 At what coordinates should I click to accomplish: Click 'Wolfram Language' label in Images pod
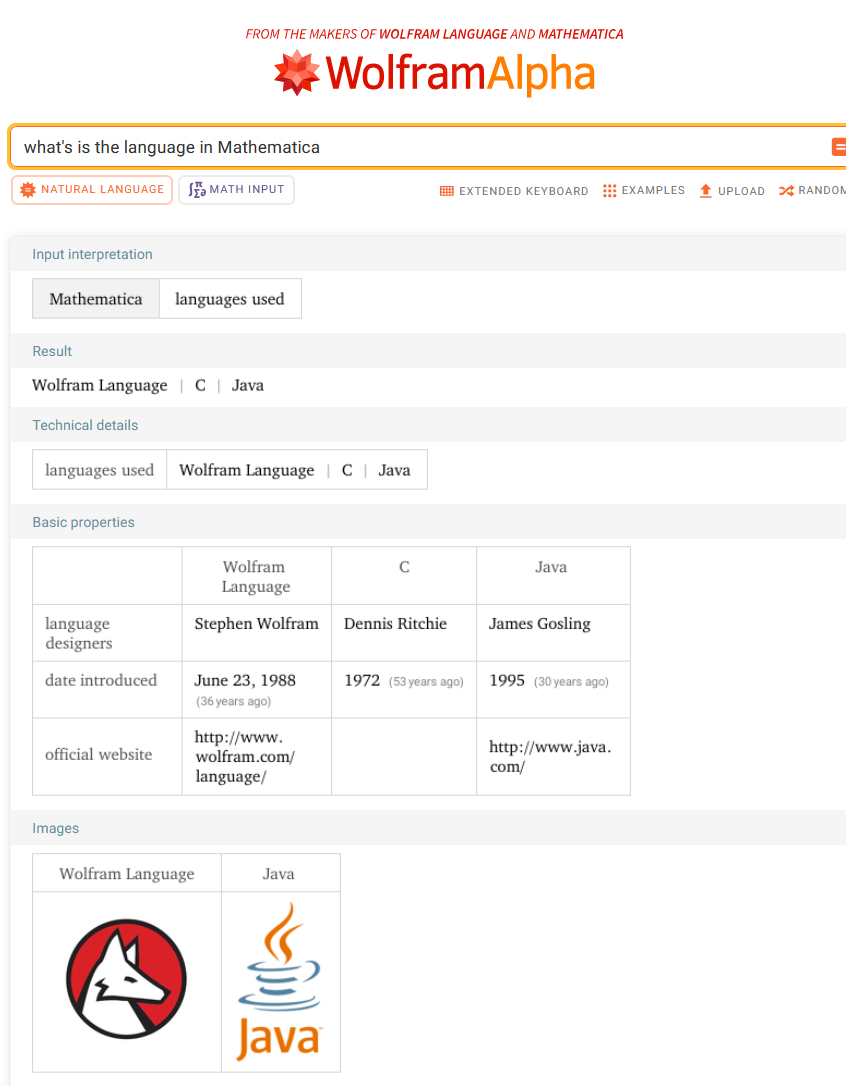[127, 873]
